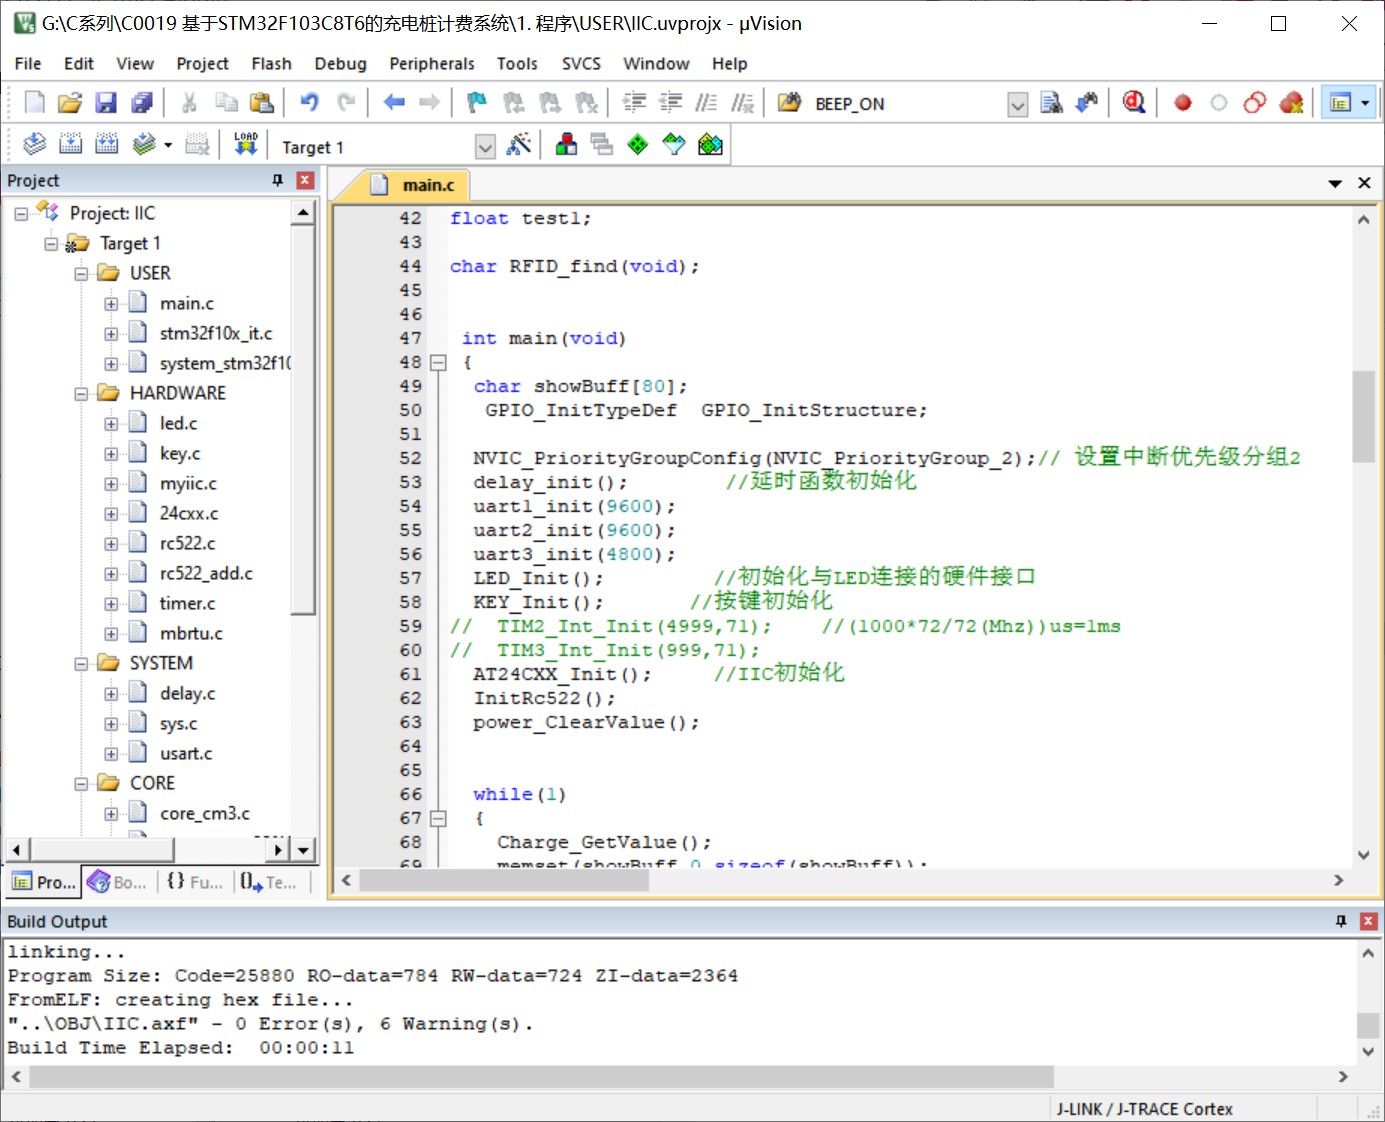Download to flash LOAD icon
The width and height of the screenshot is (1385, 1122).
click(245, 144)
